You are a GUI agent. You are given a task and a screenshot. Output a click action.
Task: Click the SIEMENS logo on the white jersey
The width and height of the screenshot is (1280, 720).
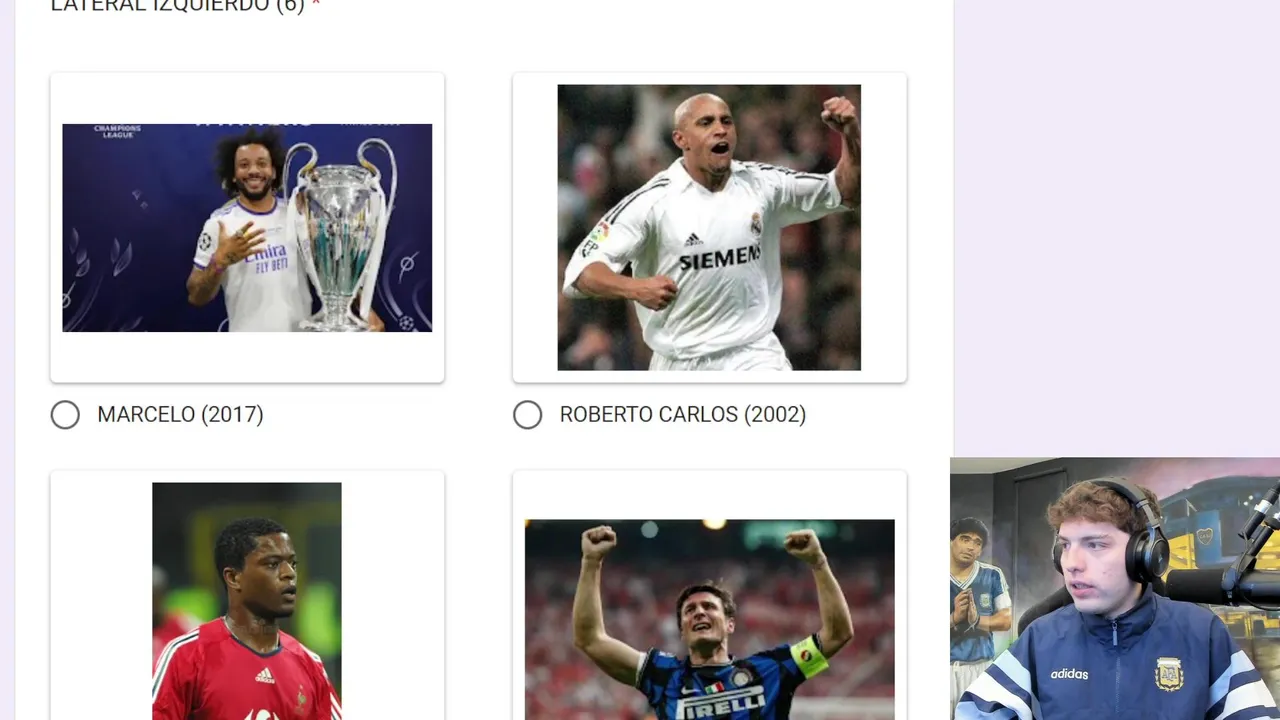pos(720,259)
